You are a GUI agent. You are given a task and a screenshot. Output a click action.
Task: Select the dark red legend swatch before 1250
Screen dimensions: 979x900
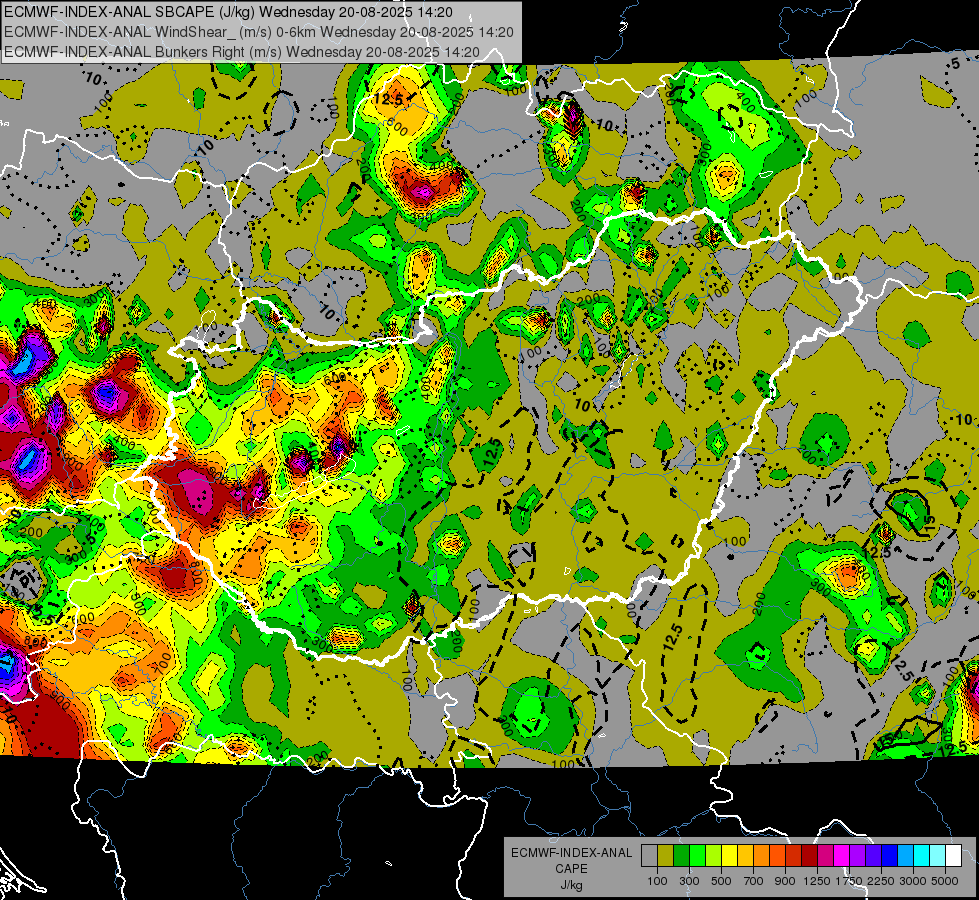coord(809,856)
